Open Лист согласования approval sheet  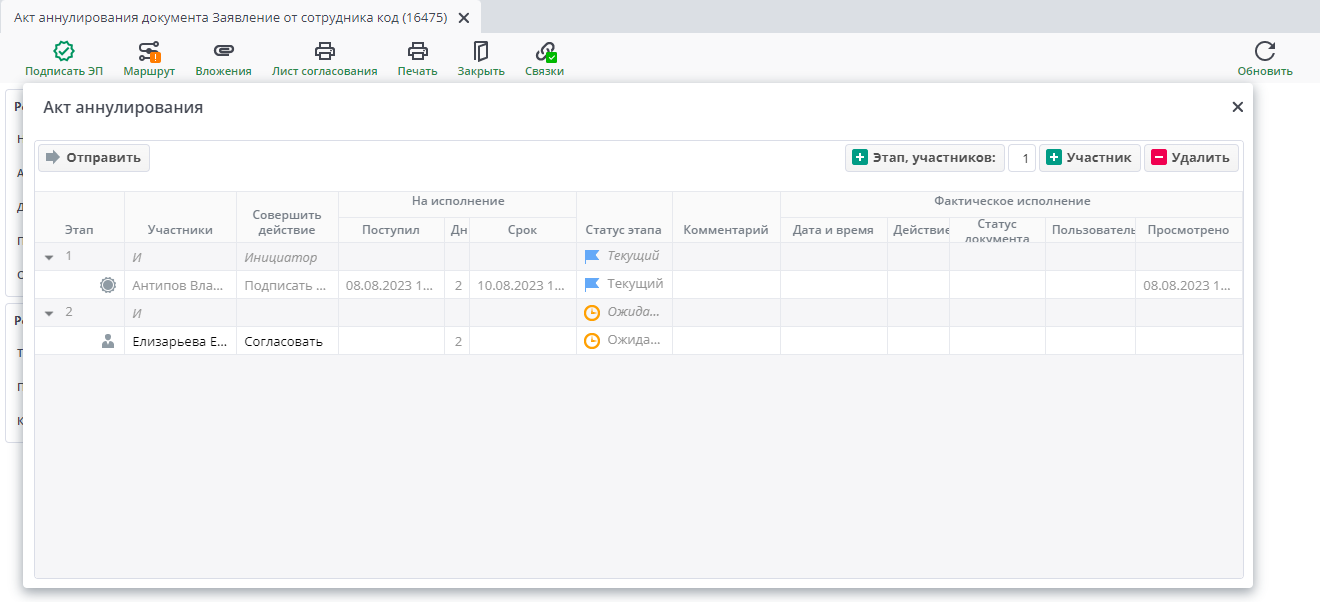(324, 52)
